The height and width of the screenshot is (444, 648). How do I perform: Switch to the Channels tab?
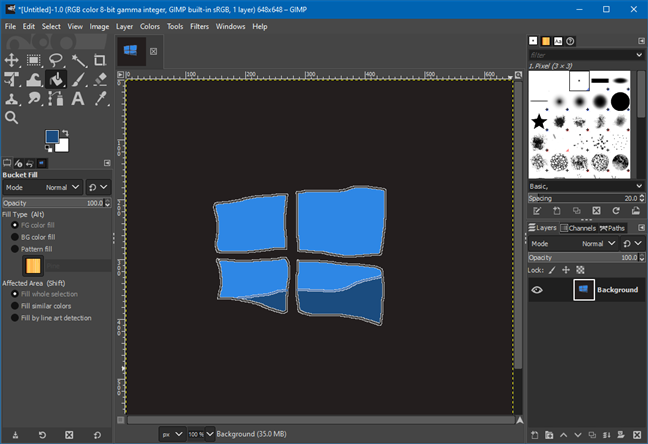pyautogui.click(x=578, y=228)
